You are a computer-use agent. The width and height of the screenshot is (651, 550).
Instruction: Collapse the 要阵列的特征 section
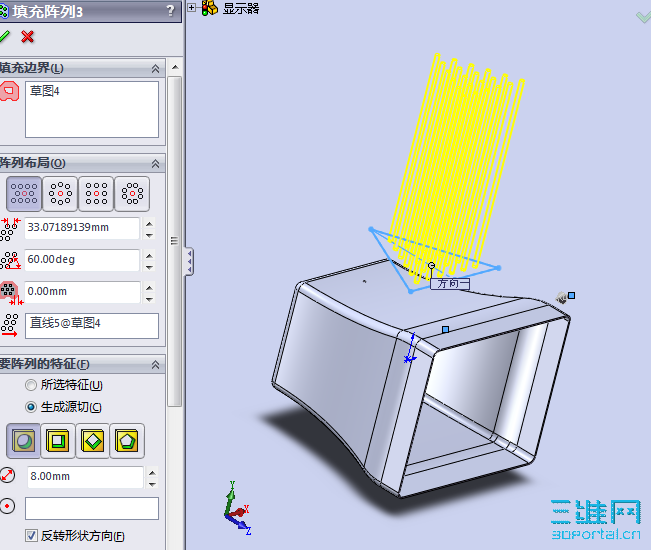click(155, 364)
